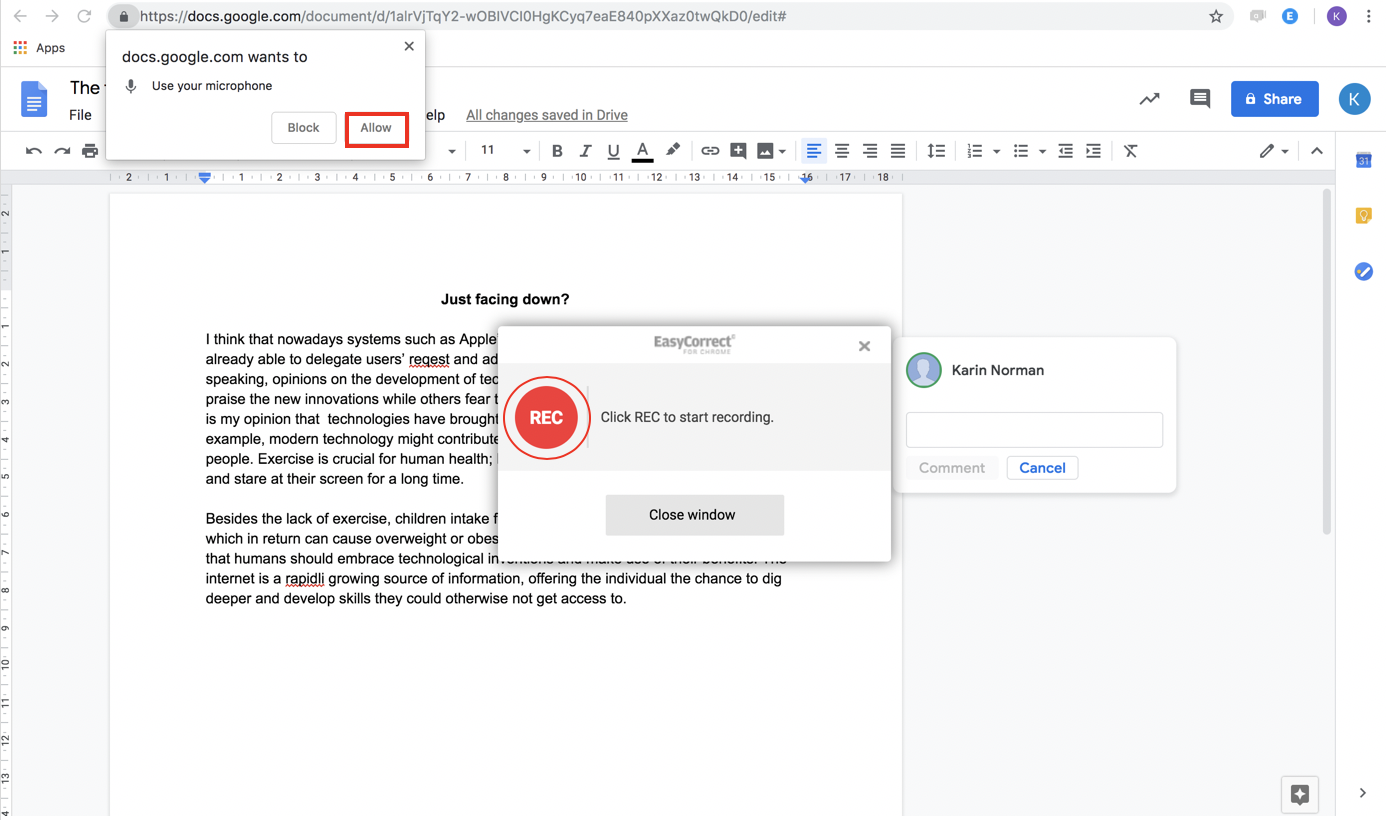Open the File menu

click(80, 115)
